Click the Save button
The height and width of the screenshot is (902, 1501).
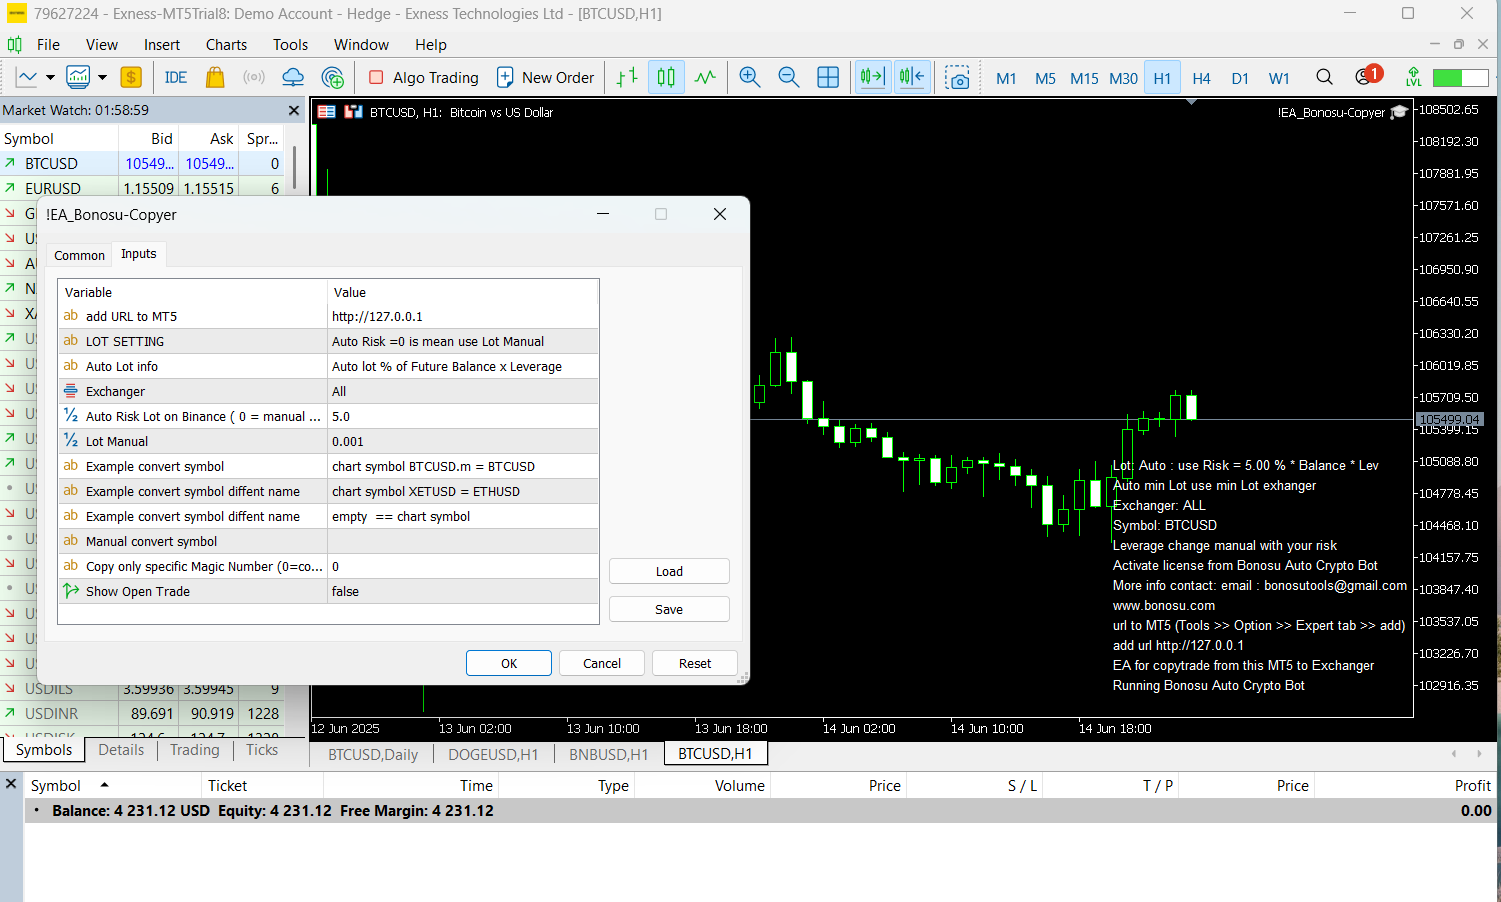point(669,609)
